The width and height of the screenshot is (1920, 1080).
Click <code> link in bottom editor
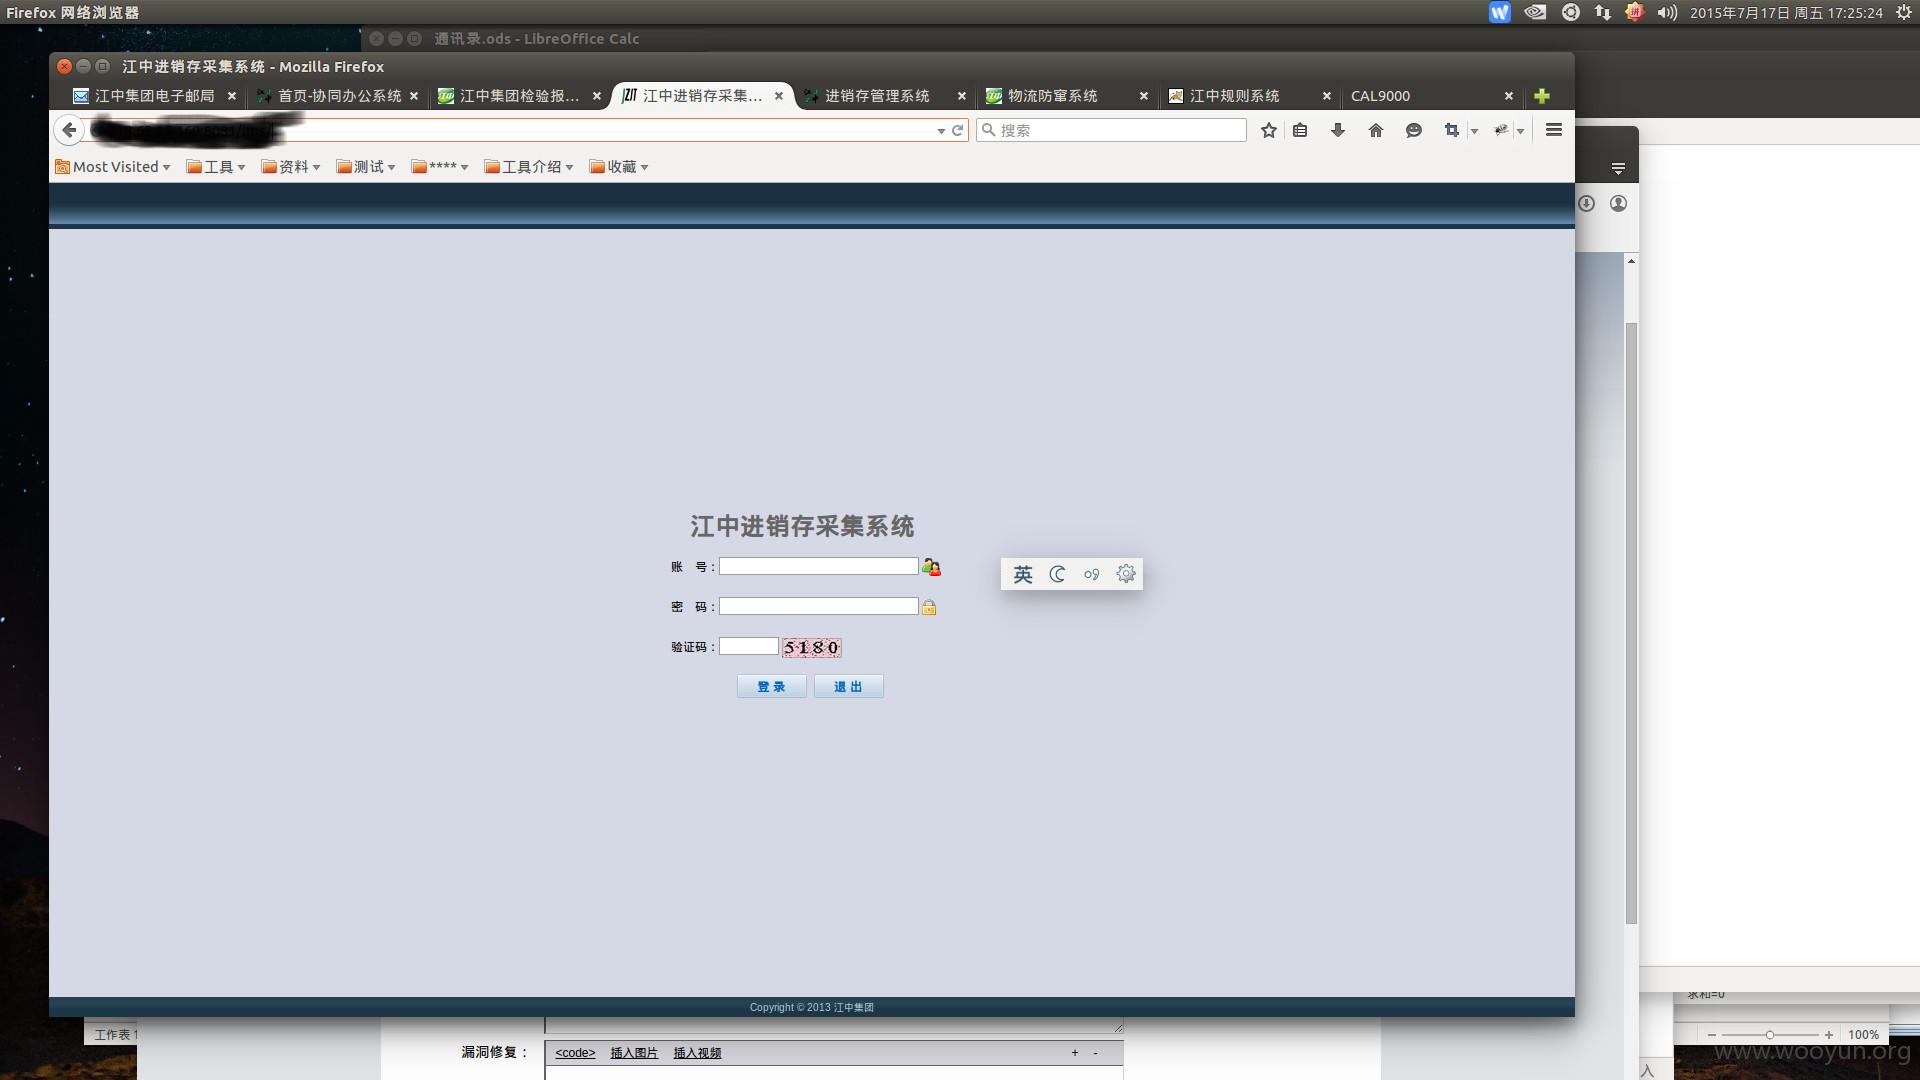click(575, 1053)
